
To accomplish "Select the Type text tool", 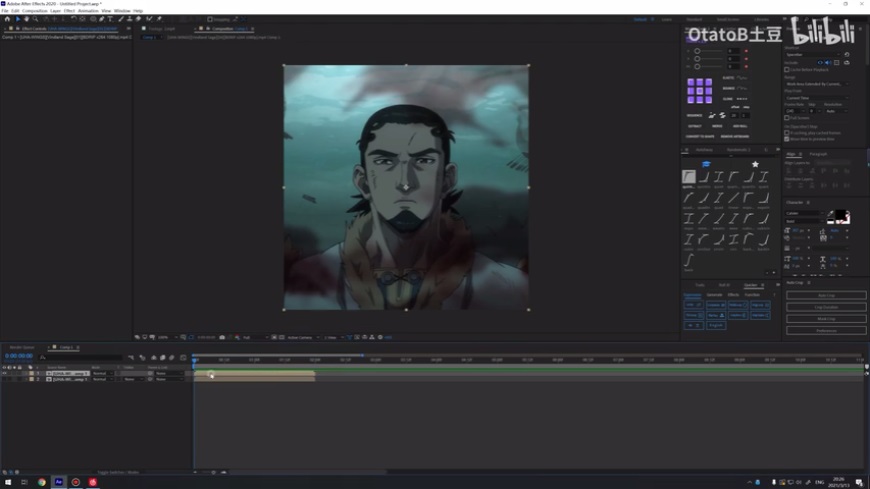I will (x=110, y=19).
